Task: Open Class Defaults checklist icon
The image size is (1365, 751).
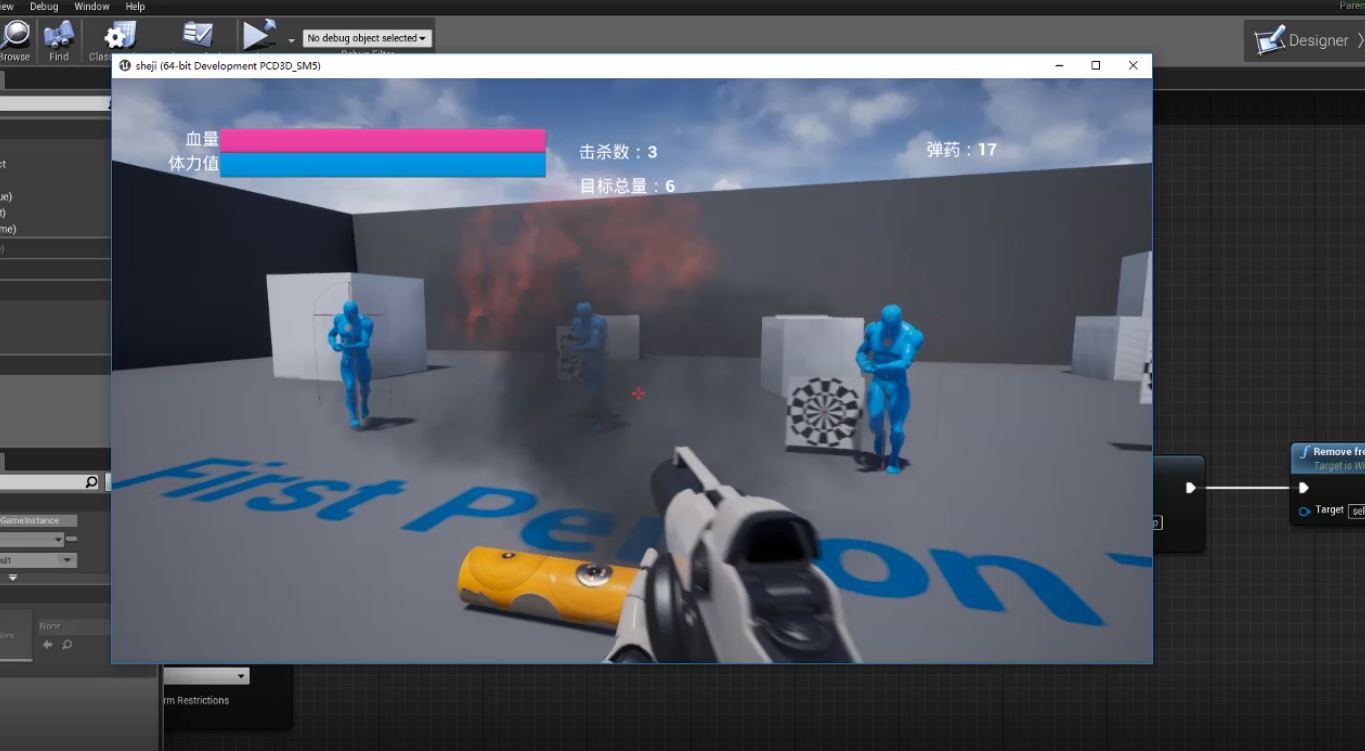Action: [x=197, y=36]
